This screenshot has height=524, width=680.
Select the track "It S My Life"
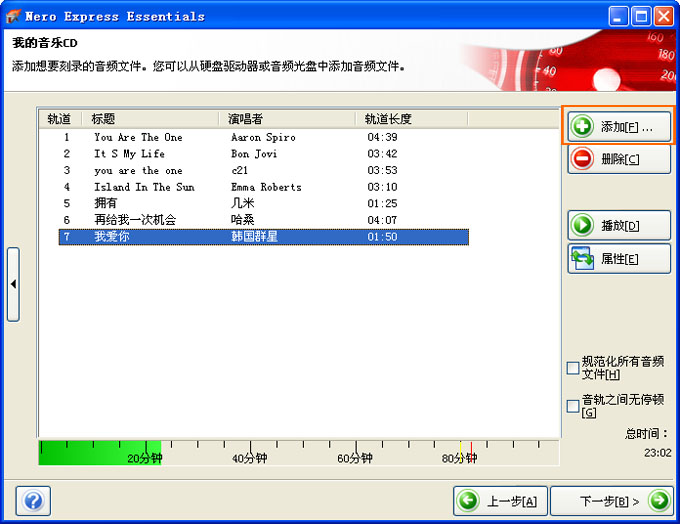(129, 154)
